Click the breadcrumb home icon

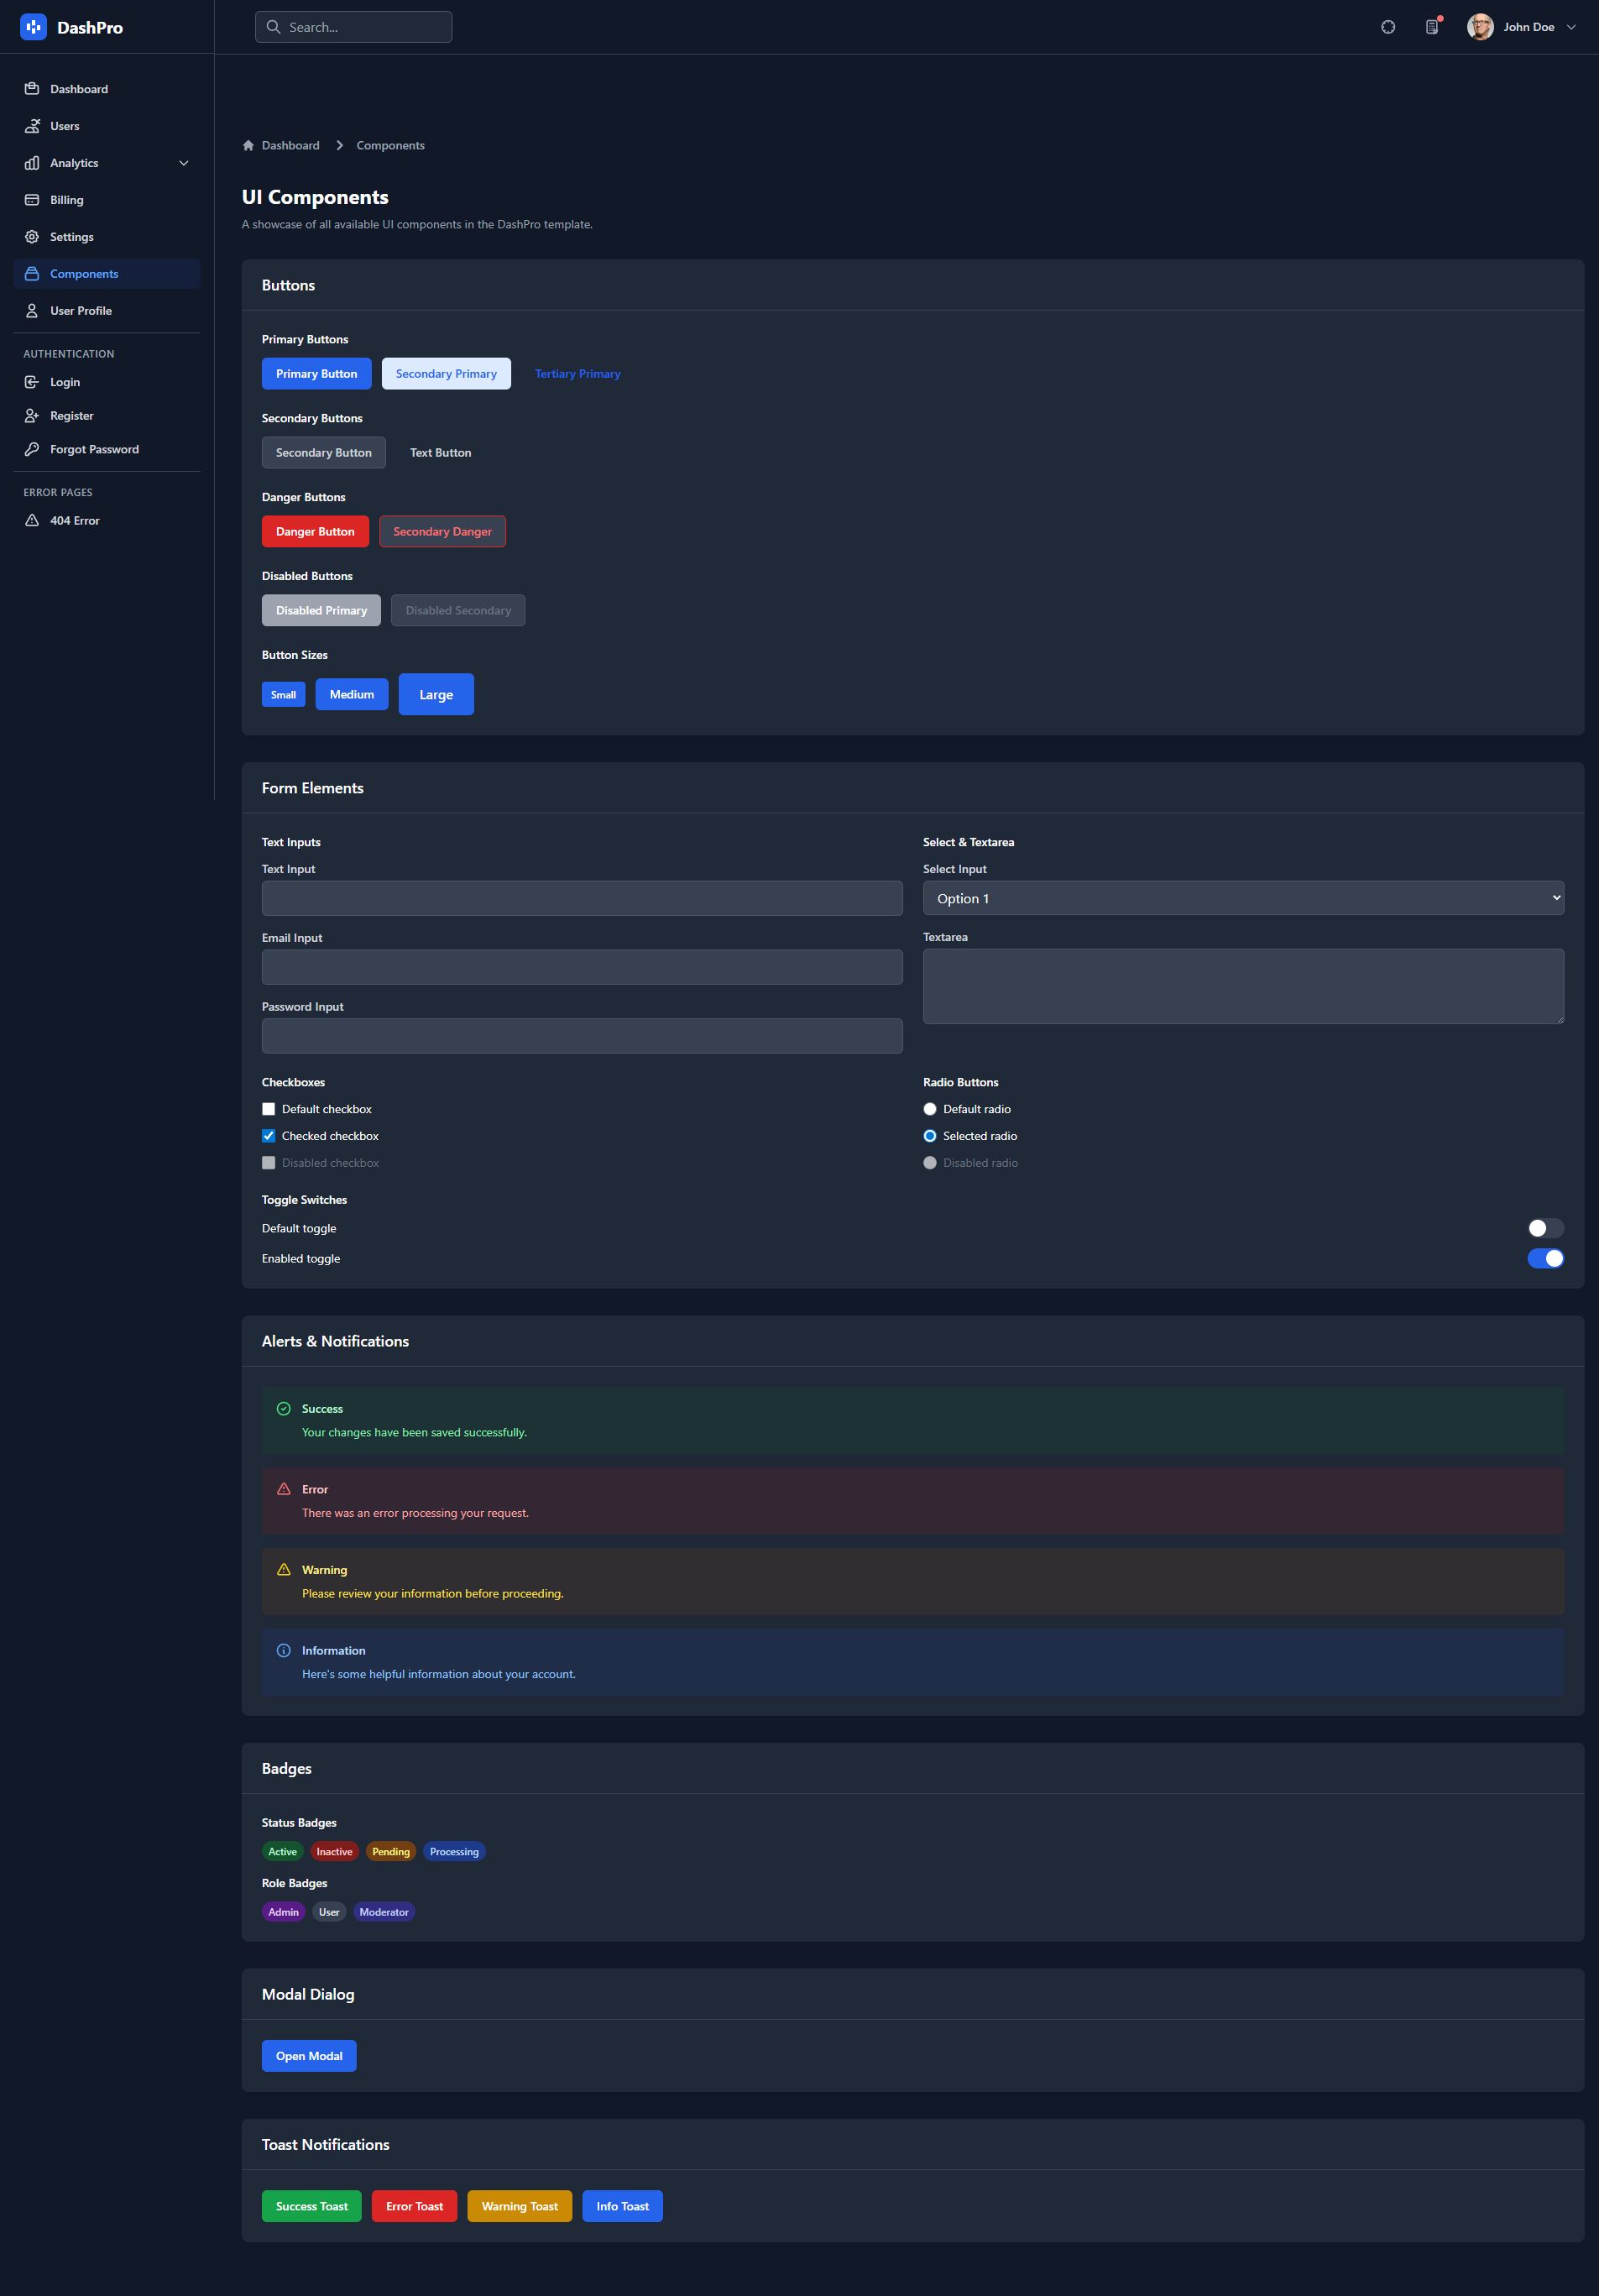point(248,145)
